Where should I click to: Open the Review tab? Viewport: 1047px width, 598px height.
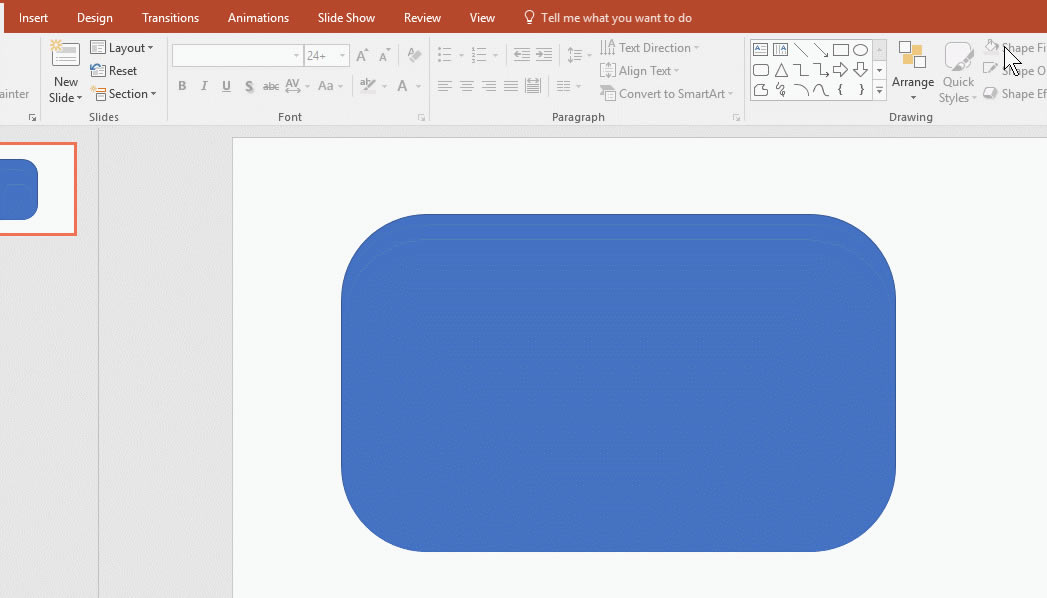click(423, 18)
